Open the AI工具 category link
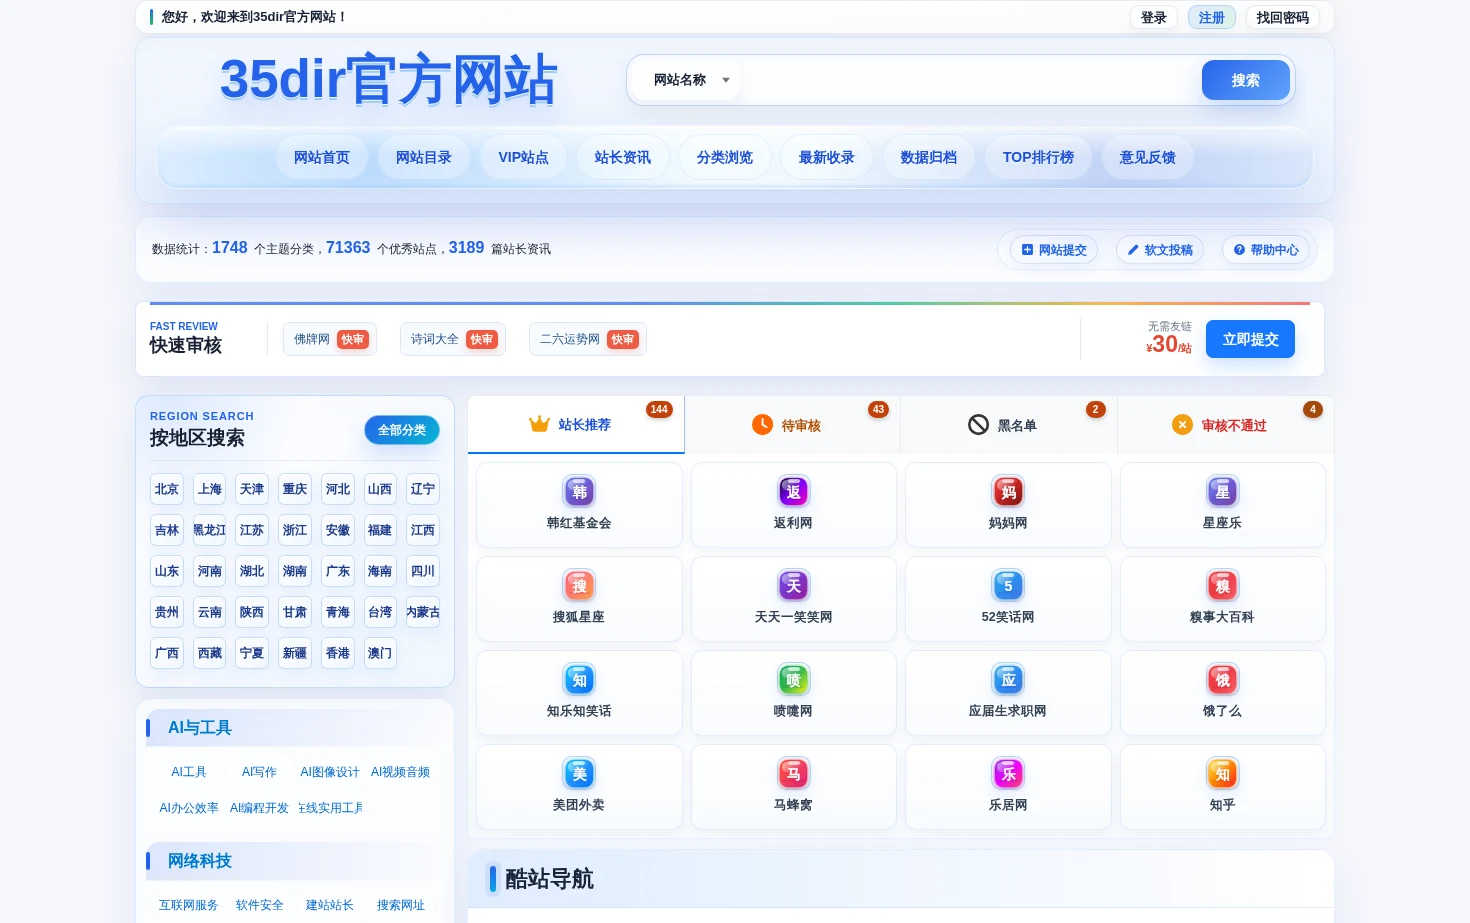The image size is (1470, 923). tap(189, 772)
